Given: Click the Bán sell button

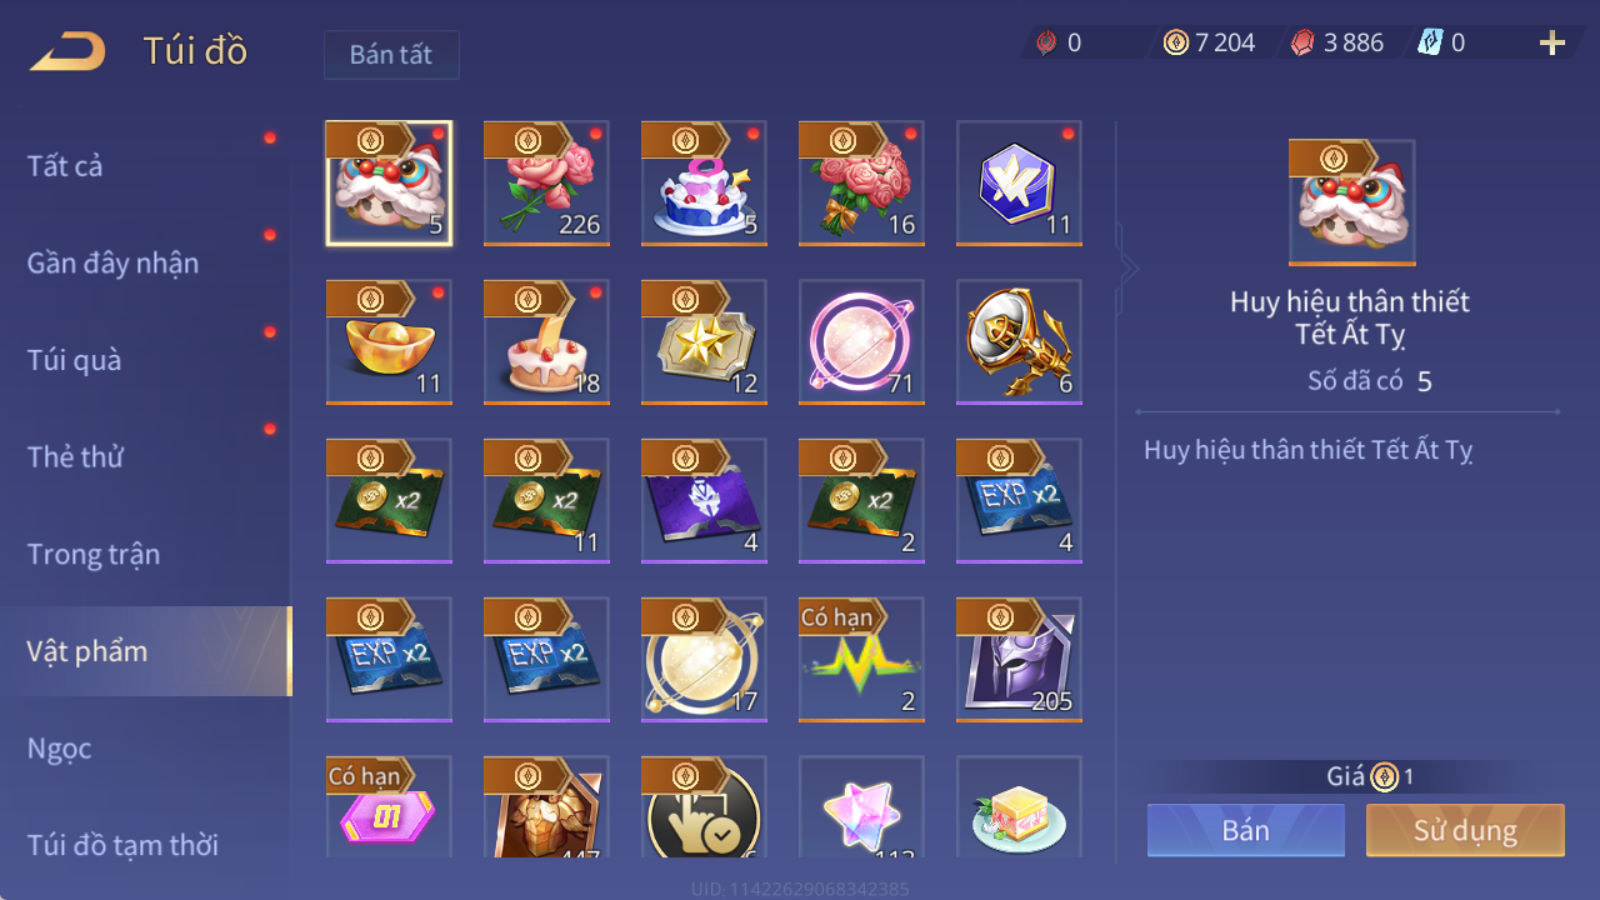Looking at the screenshot, I should (x=1246, y=830).
